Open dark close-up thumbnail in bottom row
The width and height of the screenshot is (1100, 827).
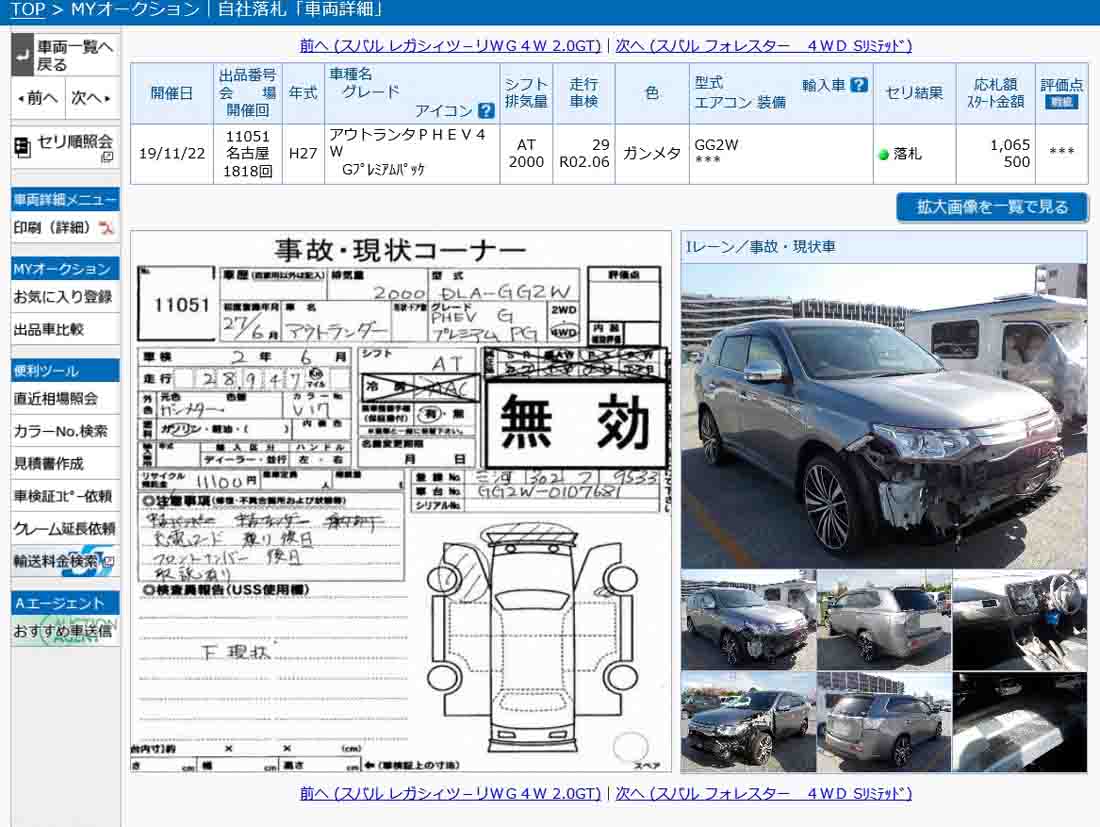pos(1020,722)
